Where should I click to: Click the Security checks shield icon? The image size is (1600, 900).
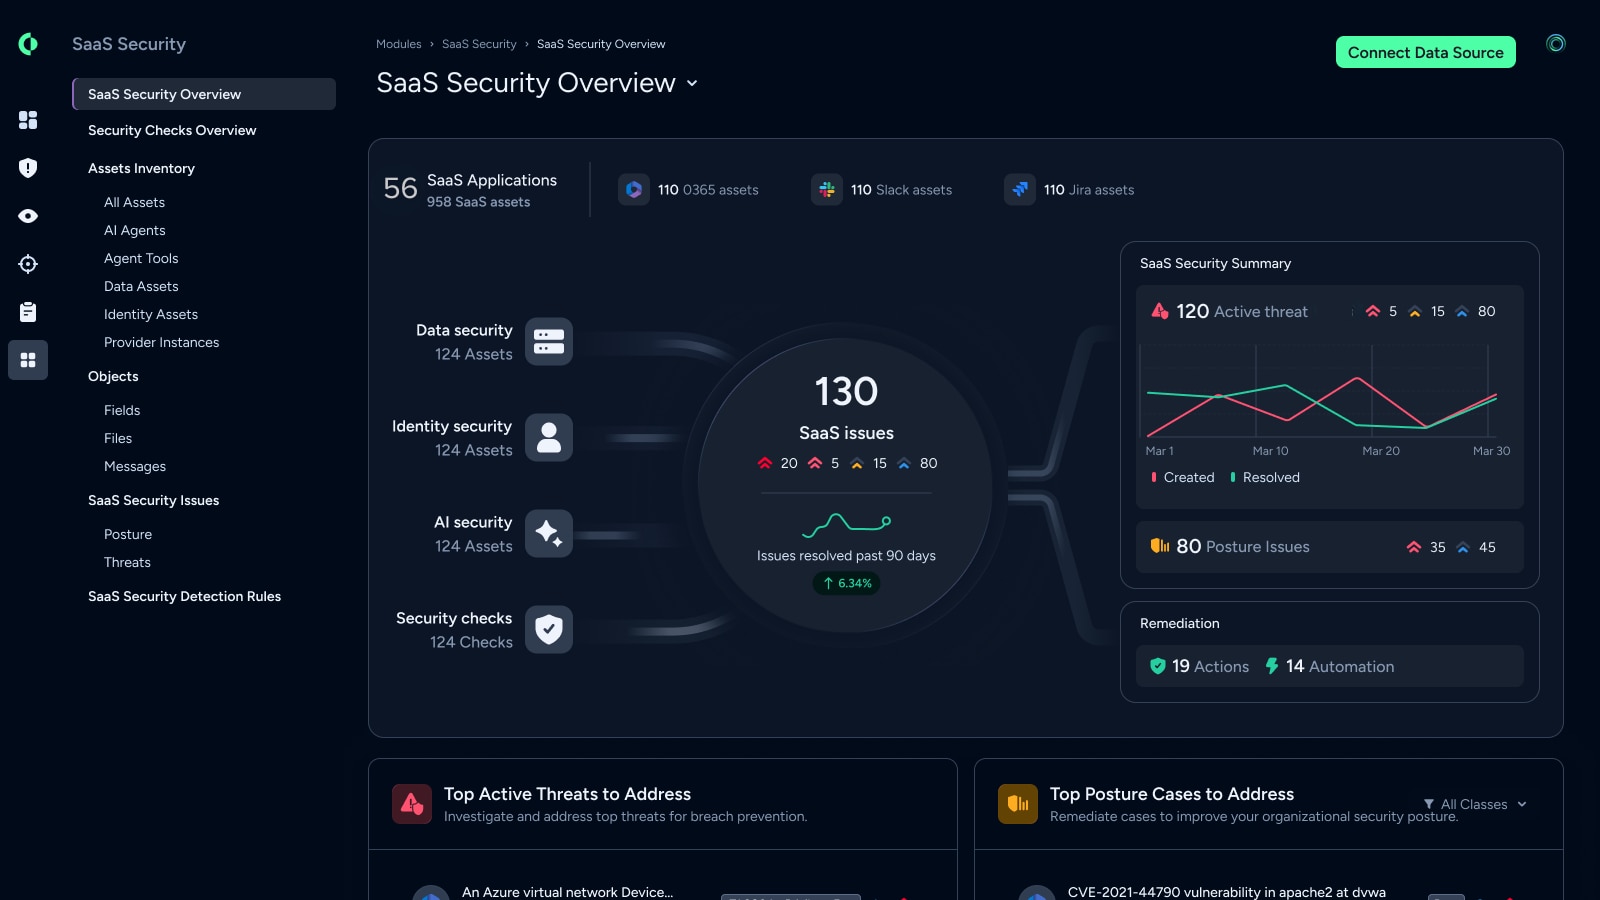click(549, 630)
